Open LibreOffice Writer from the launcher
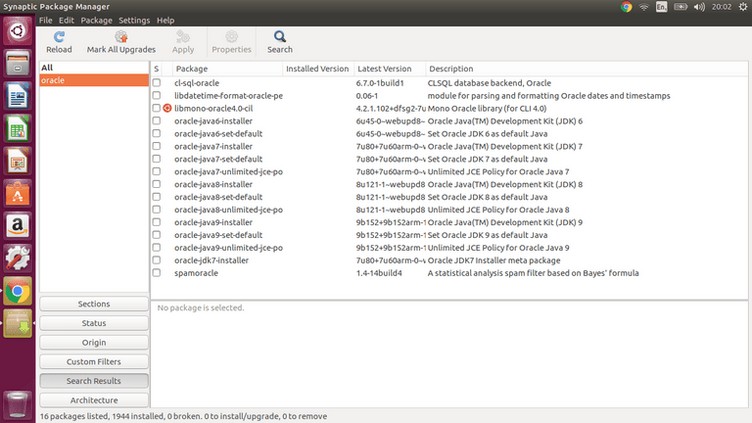The height and width of the screenshot is (423, 752). pyautogui.click(x=17, y=96)
